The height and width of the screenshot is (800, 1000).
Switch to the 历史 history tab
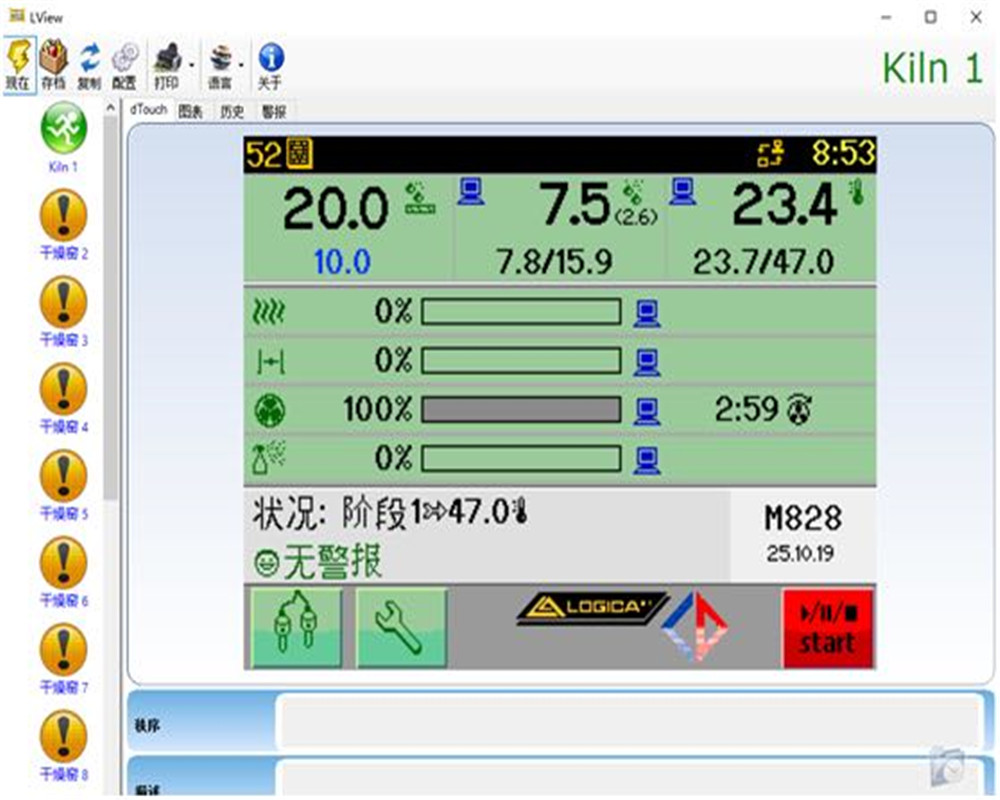pos(232,112)
